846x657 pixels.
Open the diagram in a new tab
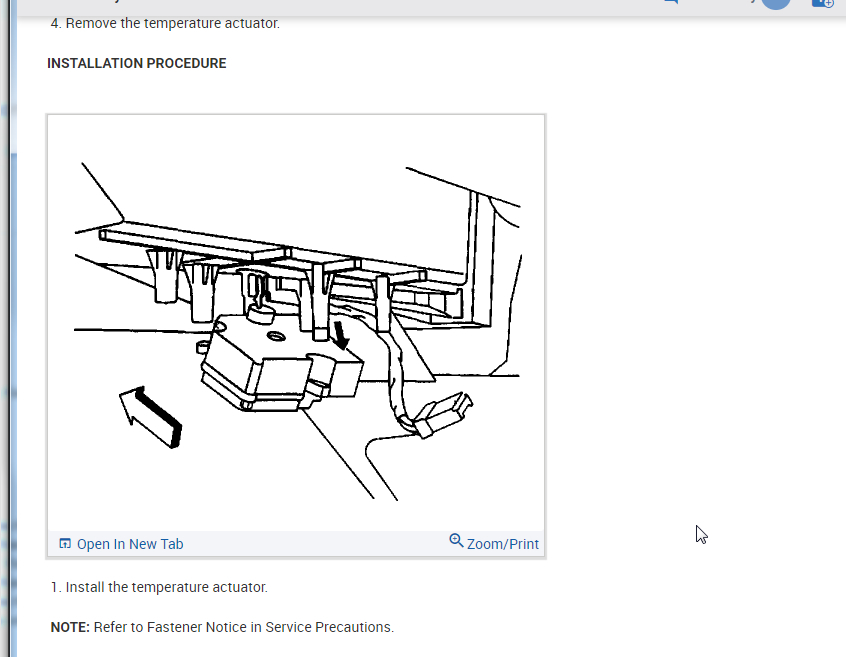121,544
